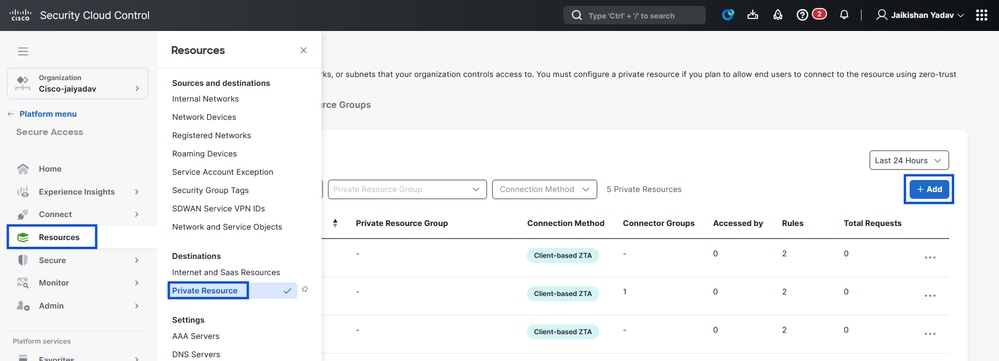Open row actions for second resource

tap(930, 295)
